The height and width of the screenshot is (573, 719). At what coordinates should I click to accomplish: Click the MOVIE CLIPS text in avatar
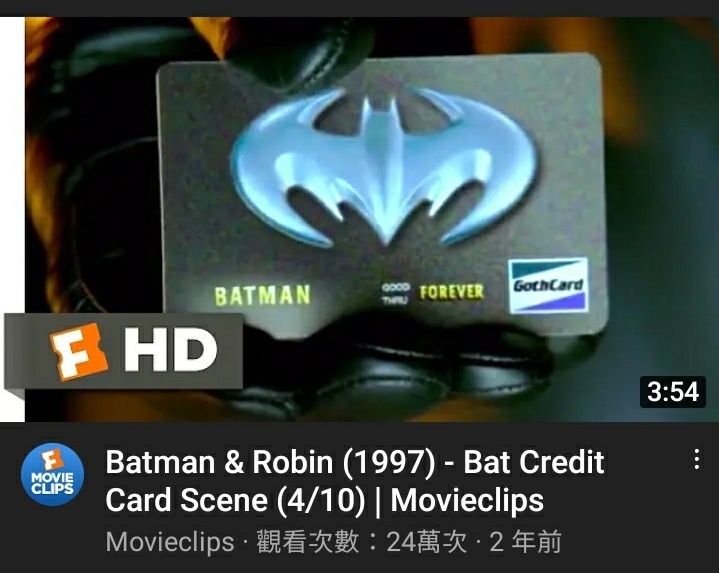pyautogui.click(x=52, y=484)
